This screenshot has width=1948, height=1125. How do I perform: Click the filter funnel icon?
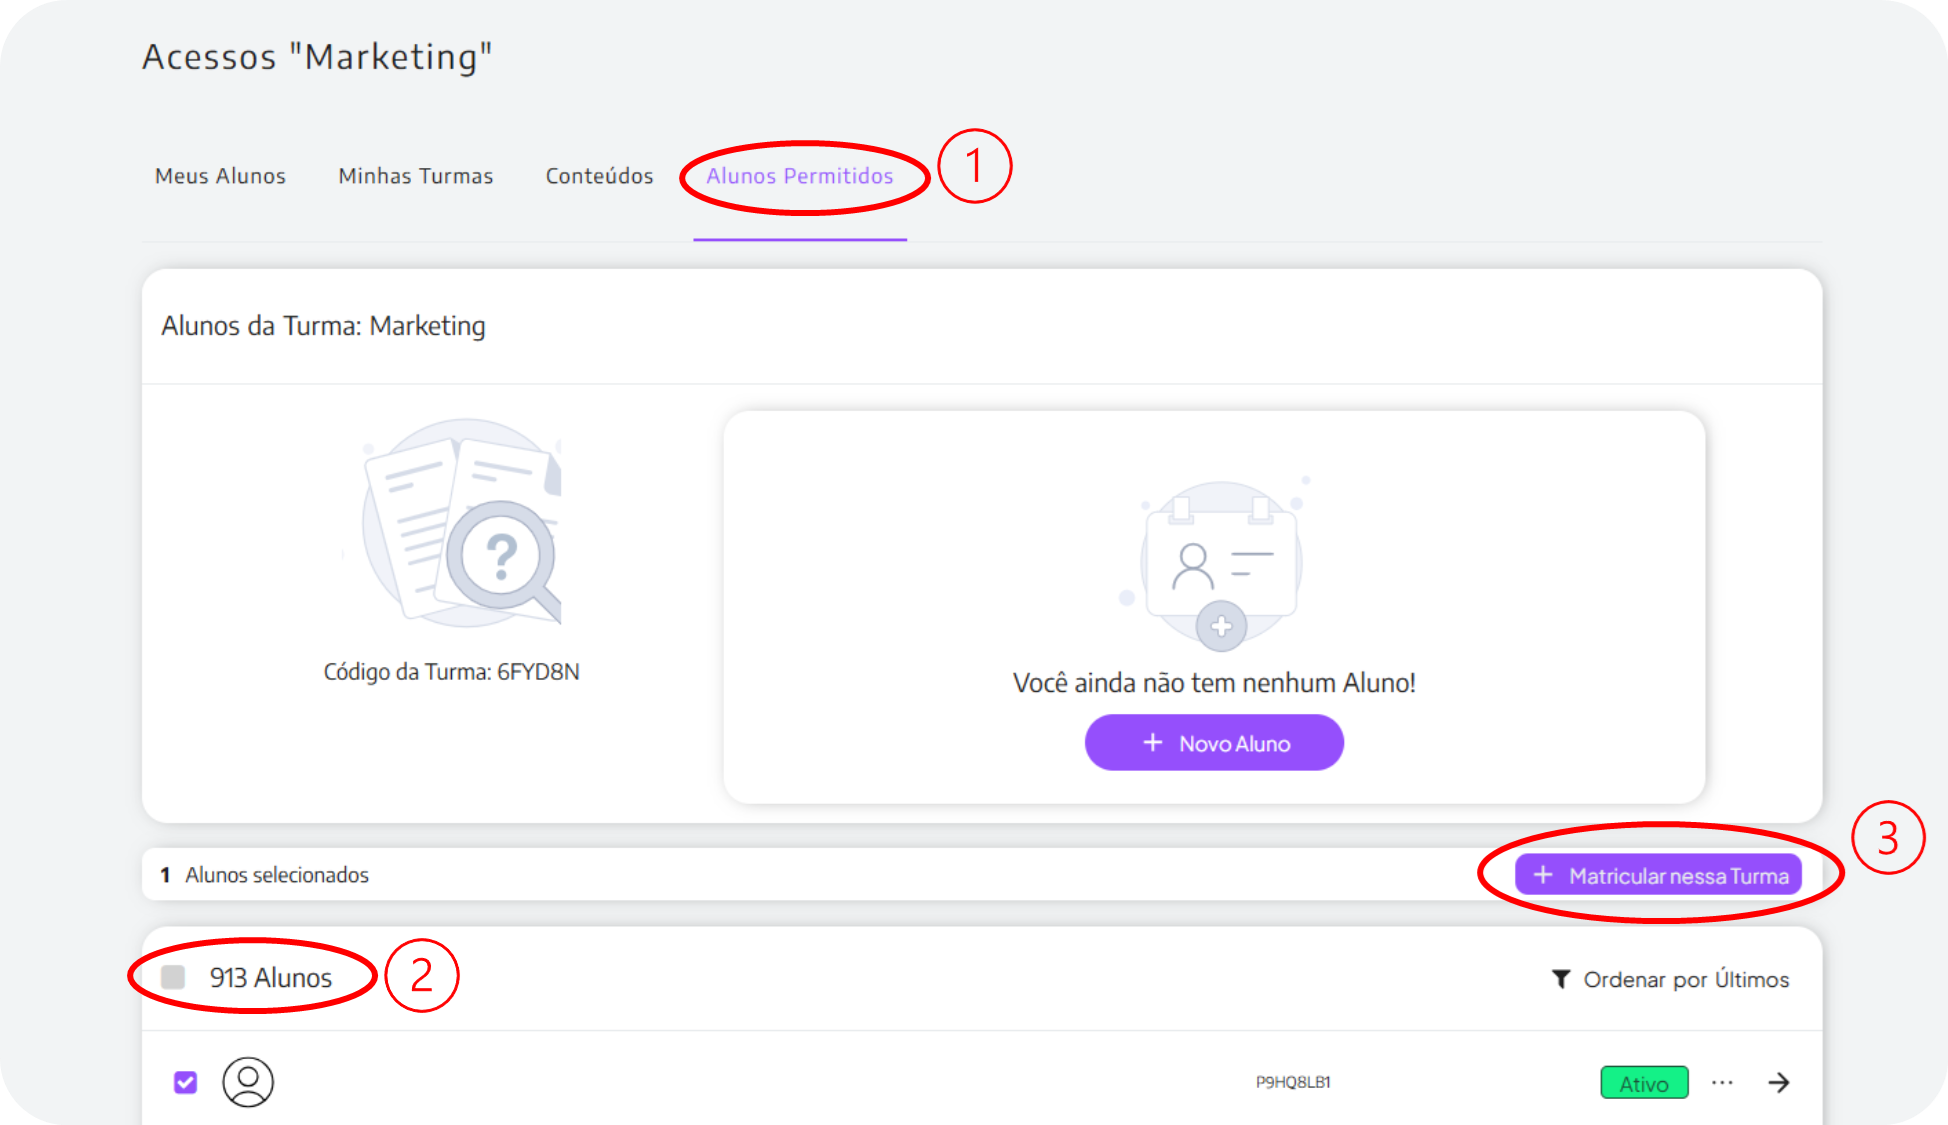[1560, 979]
